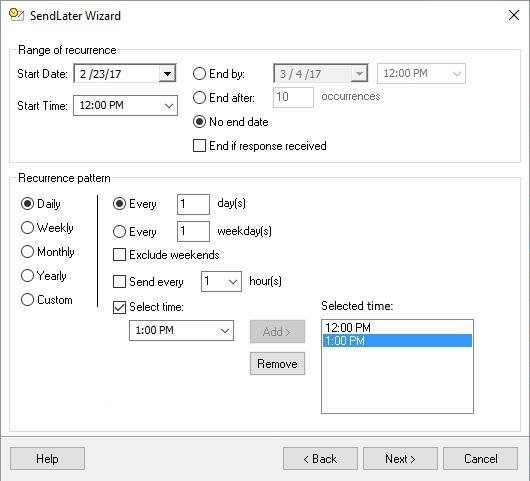Click the occurrences count input field
Viewport: 530px width, 481px height.
click(x=293, y=97)
